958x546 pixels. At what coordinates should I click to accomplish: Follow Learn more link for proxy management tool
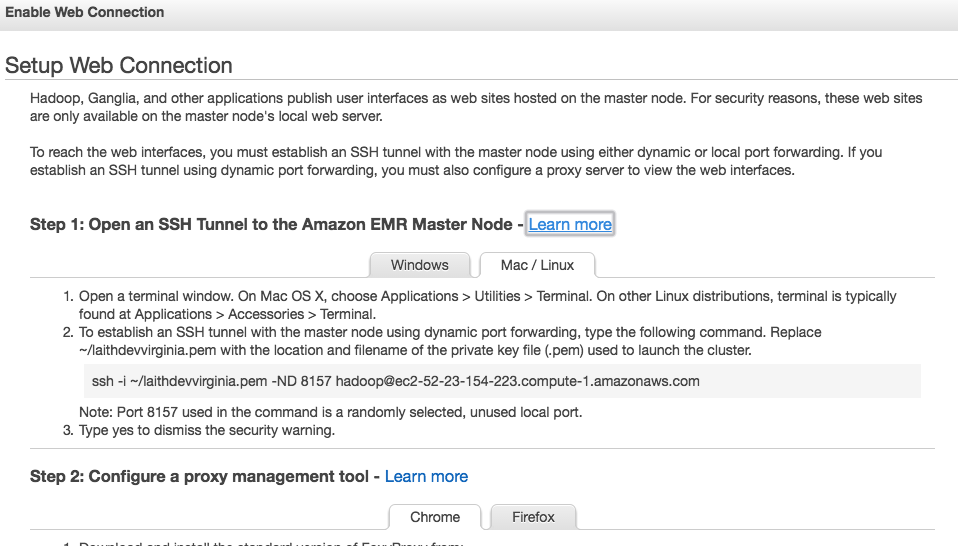[x=426, y=477]
